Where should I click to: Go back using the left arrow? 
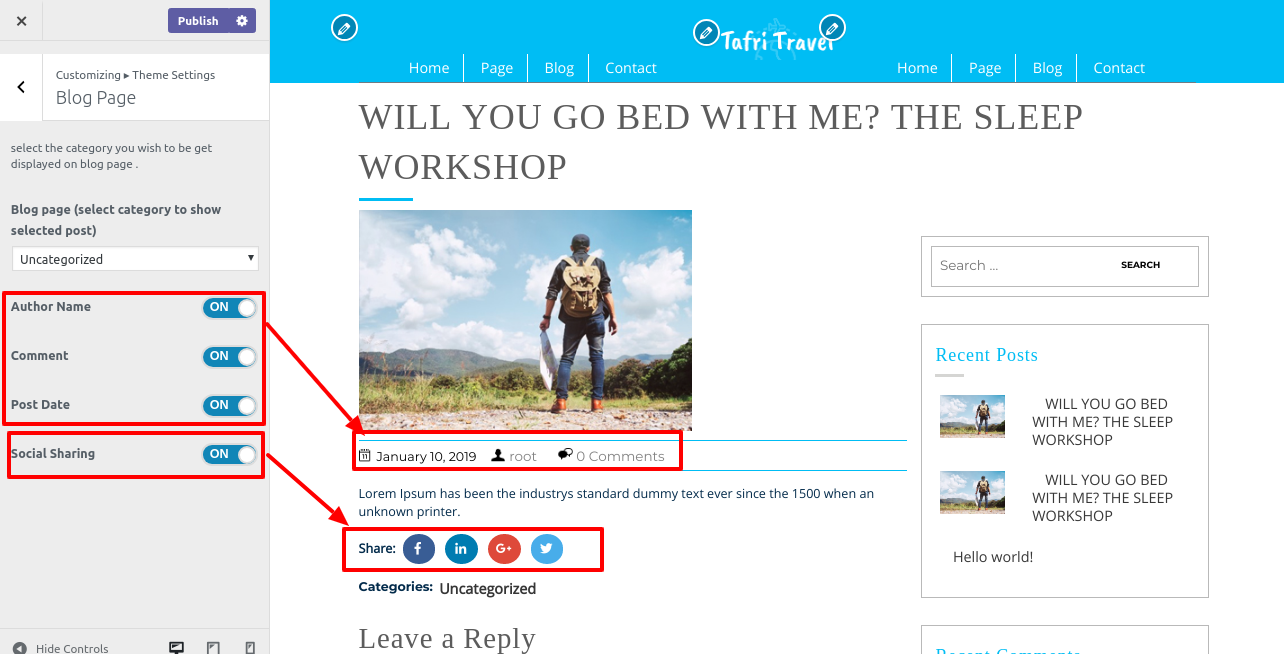(21, 87)
